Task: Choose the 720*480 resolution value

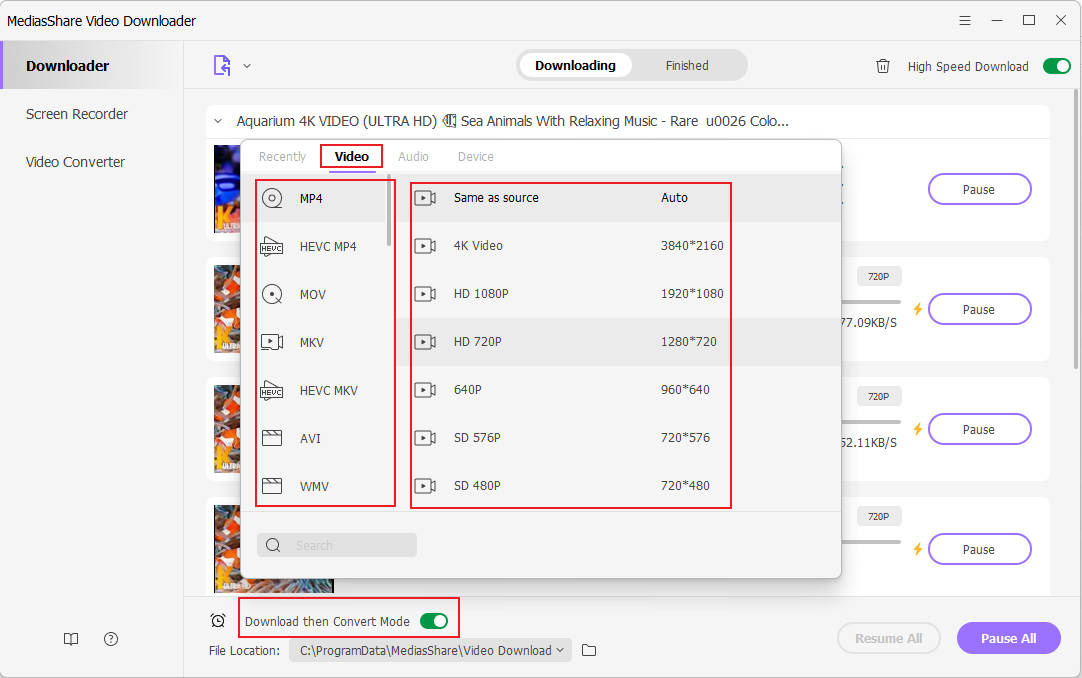Action: pyautogui.click(x=685, y=486)
